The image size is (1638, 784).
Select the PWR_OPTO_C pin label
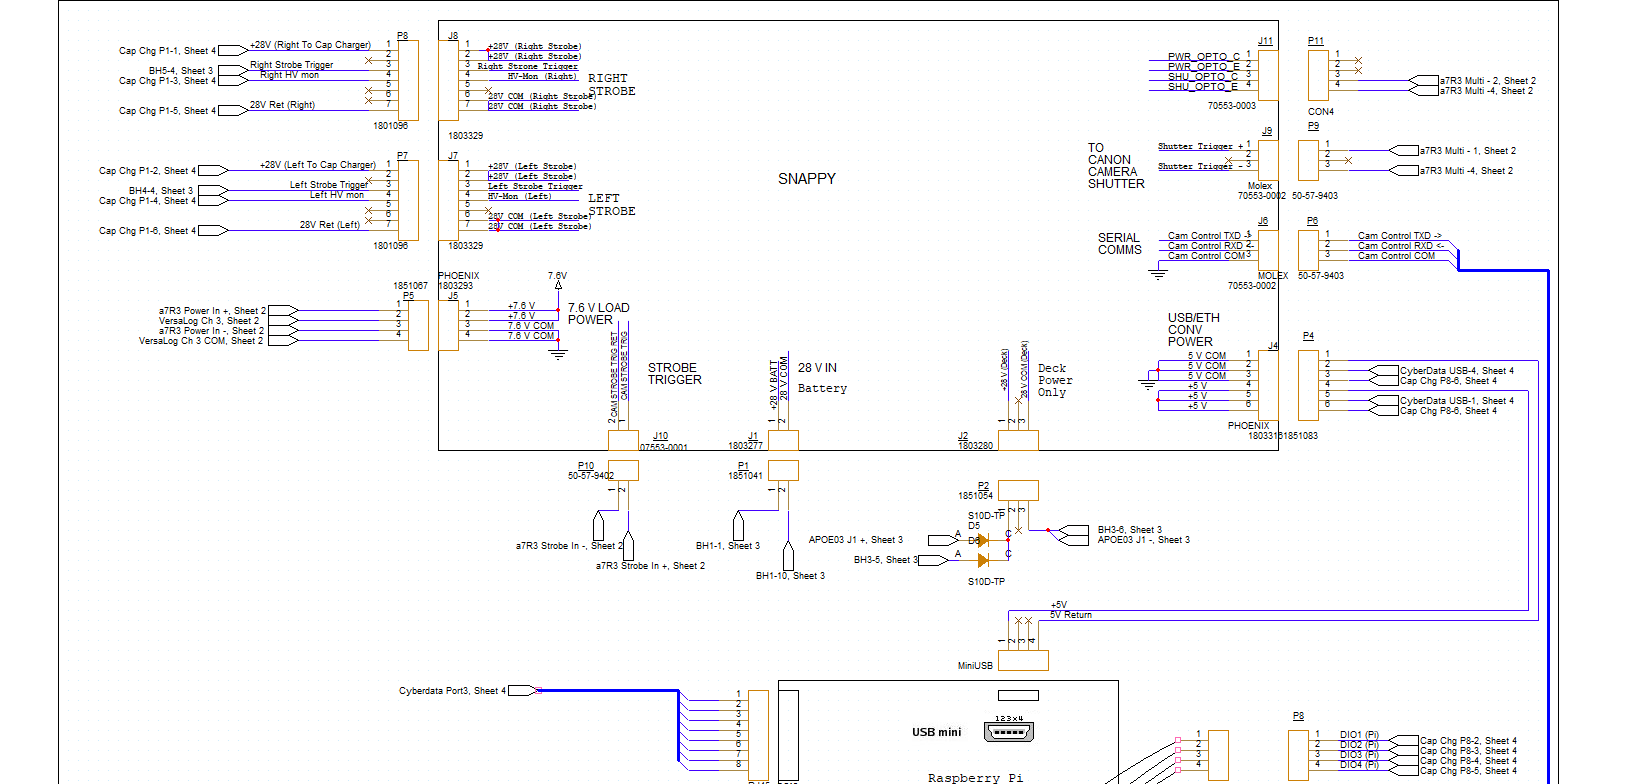click(x=1203, y=57)
